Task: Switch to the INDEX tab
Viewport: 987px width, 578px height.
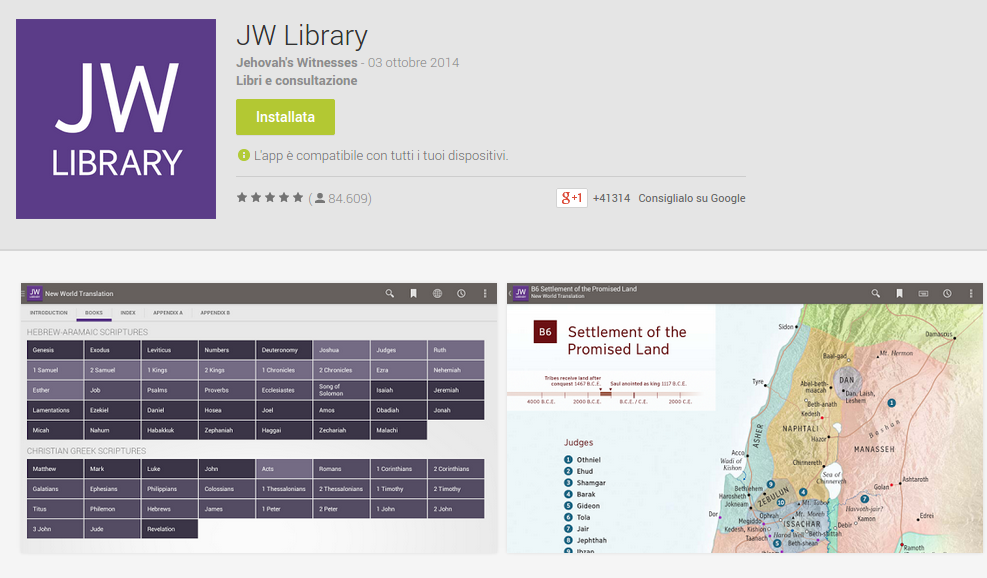Action: (128, 313)
